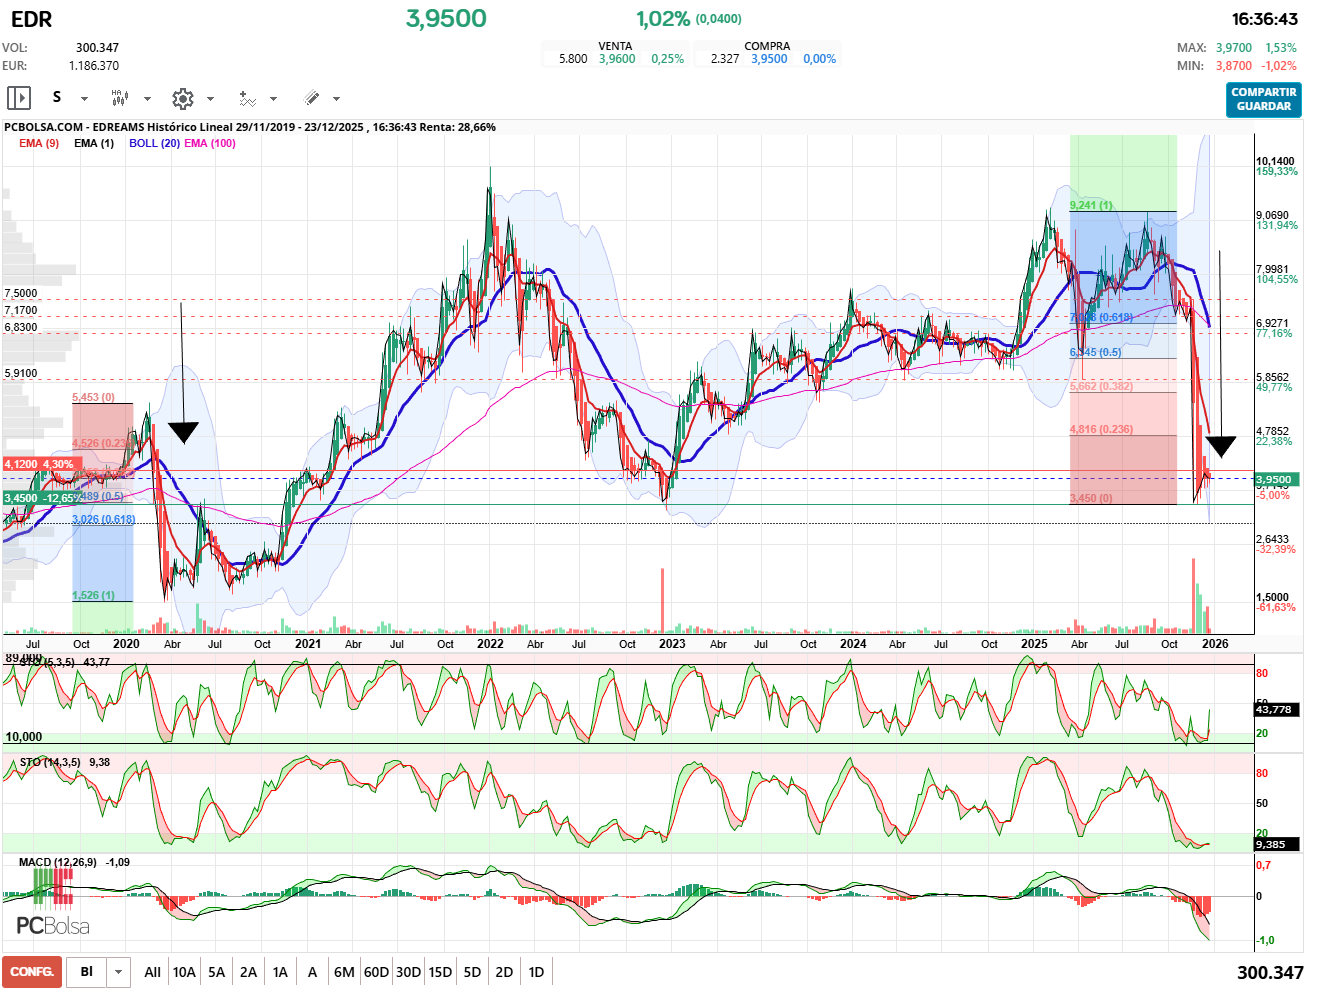The image size is (1317, 993).
Task: Toggle the EMA (100) indicator label
Action: [x=210, y=143]
